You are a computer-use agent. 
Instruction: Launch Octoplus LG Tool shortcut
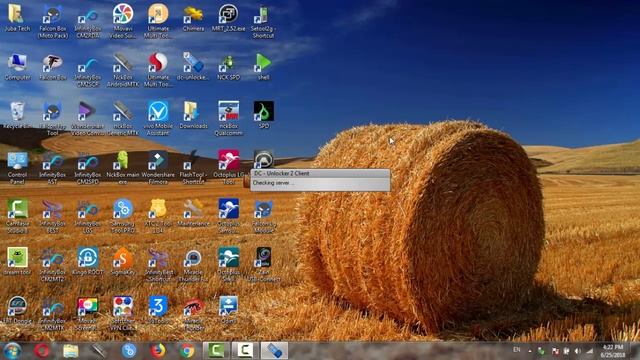(228, 167)
